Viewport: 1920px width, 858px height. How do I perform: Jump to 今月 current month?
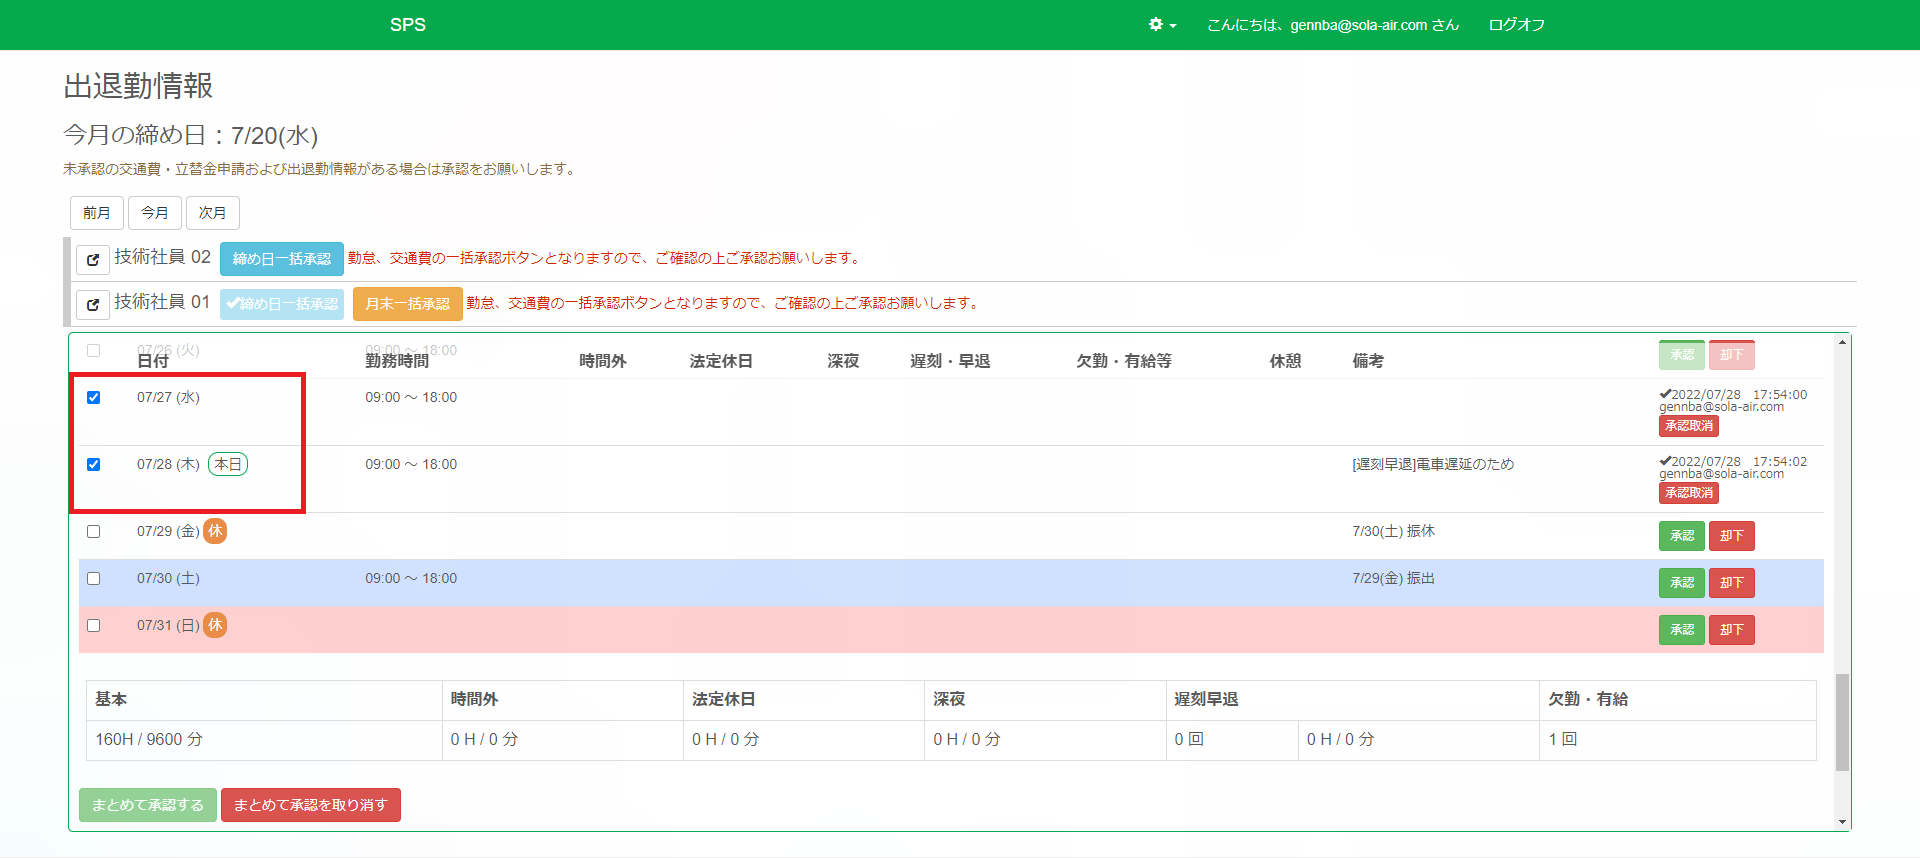pyautogui.click(x=155, y=213)
